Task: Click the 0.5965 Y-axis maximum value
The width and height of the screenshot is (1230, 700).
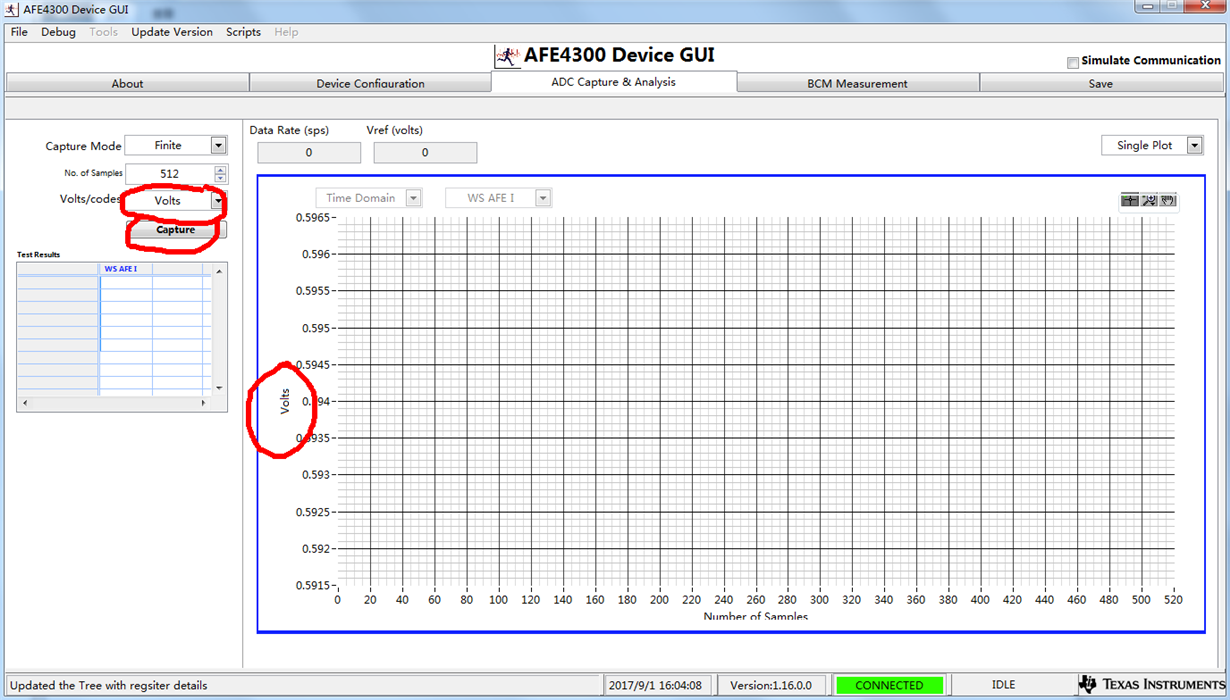Action: pos(313,217)
